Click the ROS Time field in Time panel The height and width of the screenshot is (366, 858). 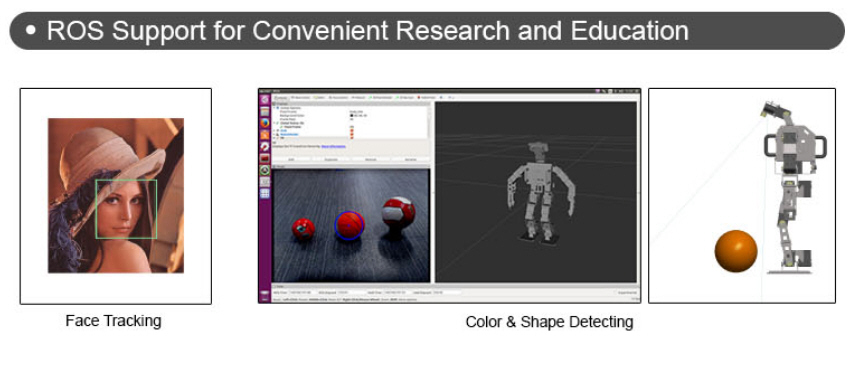[x=303, y=292]
